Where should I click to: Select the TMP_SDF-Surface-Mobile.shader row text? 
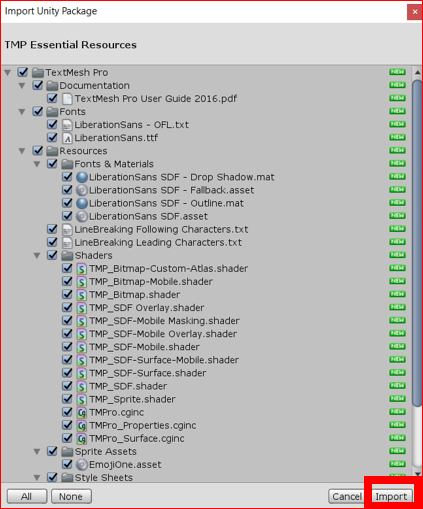(x=164, y=360)
